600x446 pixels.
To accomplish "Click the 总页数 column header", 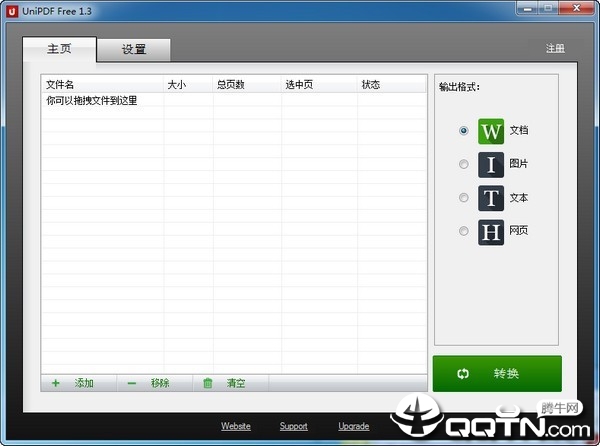I will click(247, 85).
